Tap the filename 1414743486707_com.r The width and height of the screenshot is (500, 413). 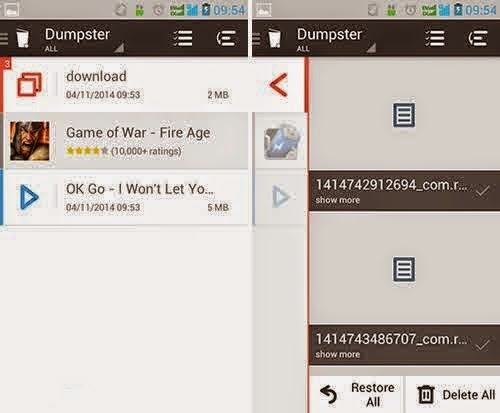pyautogui.click(x=391, y=339)
